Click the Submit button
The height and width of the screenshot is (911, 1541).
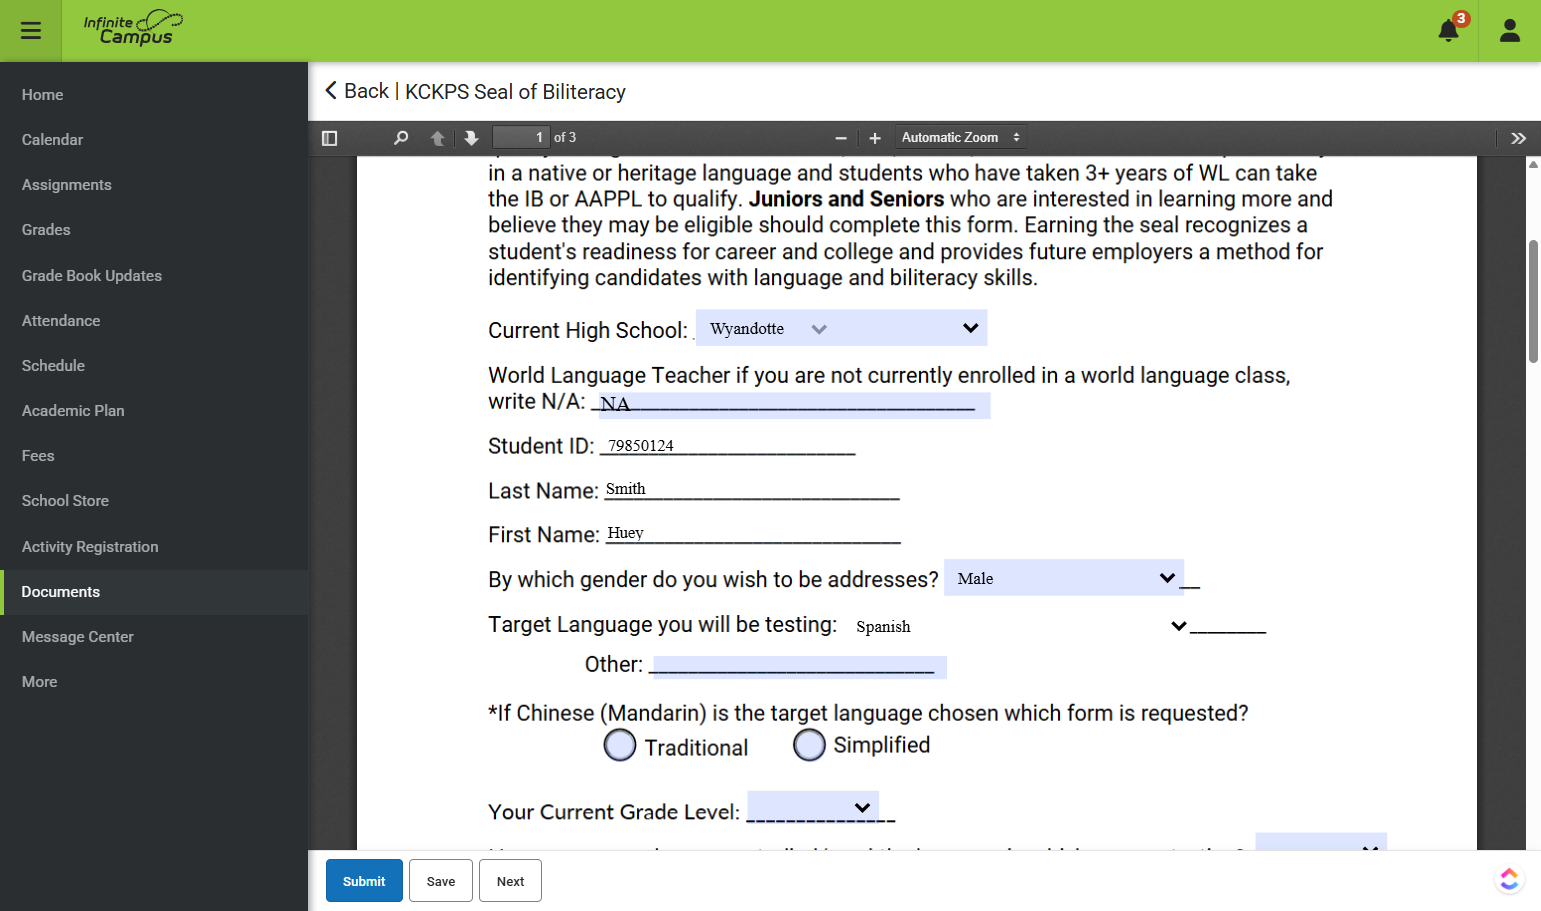click(x=364, y=881)
